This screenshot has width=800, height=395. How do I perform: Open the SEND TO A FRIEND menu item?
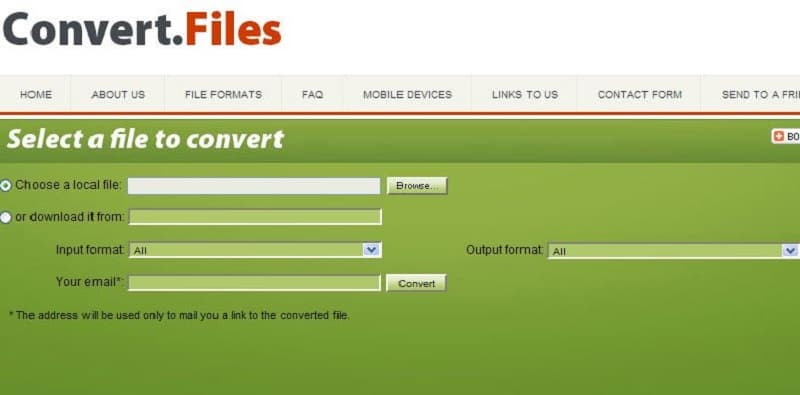click(760, 94)
